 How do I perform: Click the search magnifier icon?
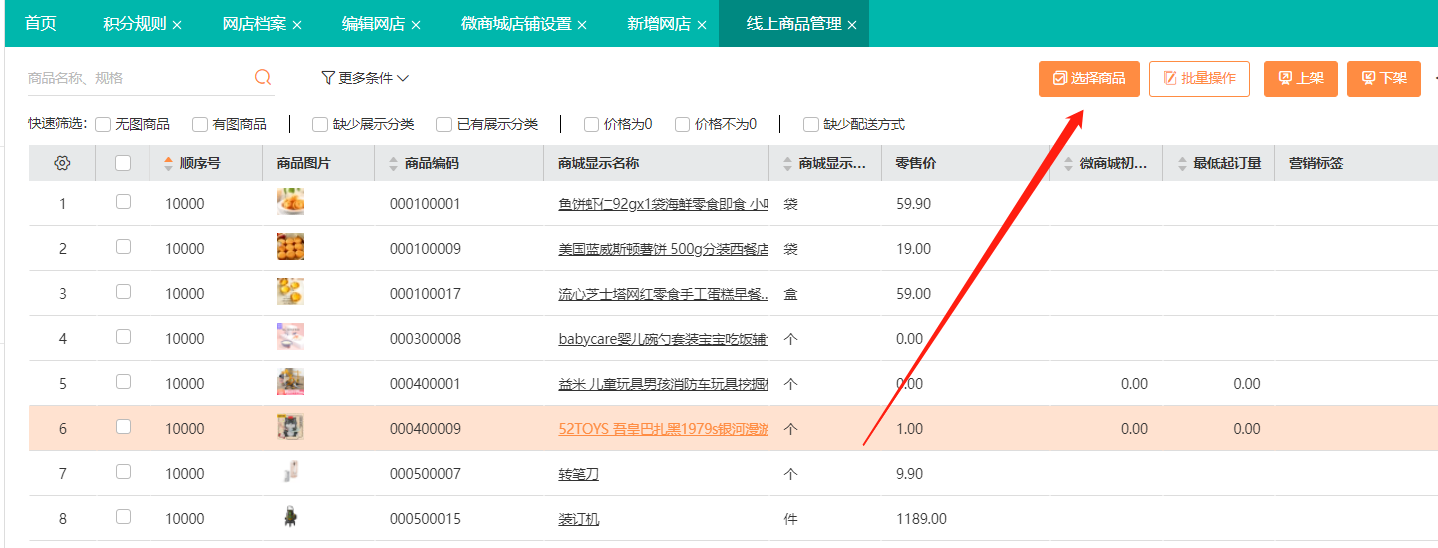tap(263, 78)
